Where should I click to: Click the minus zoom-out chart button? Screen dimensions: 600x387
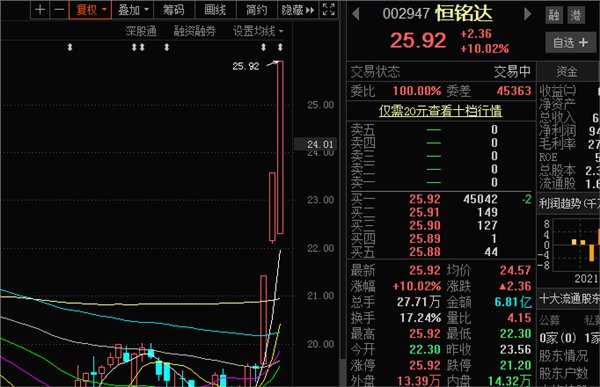click(x=59, y=10)
